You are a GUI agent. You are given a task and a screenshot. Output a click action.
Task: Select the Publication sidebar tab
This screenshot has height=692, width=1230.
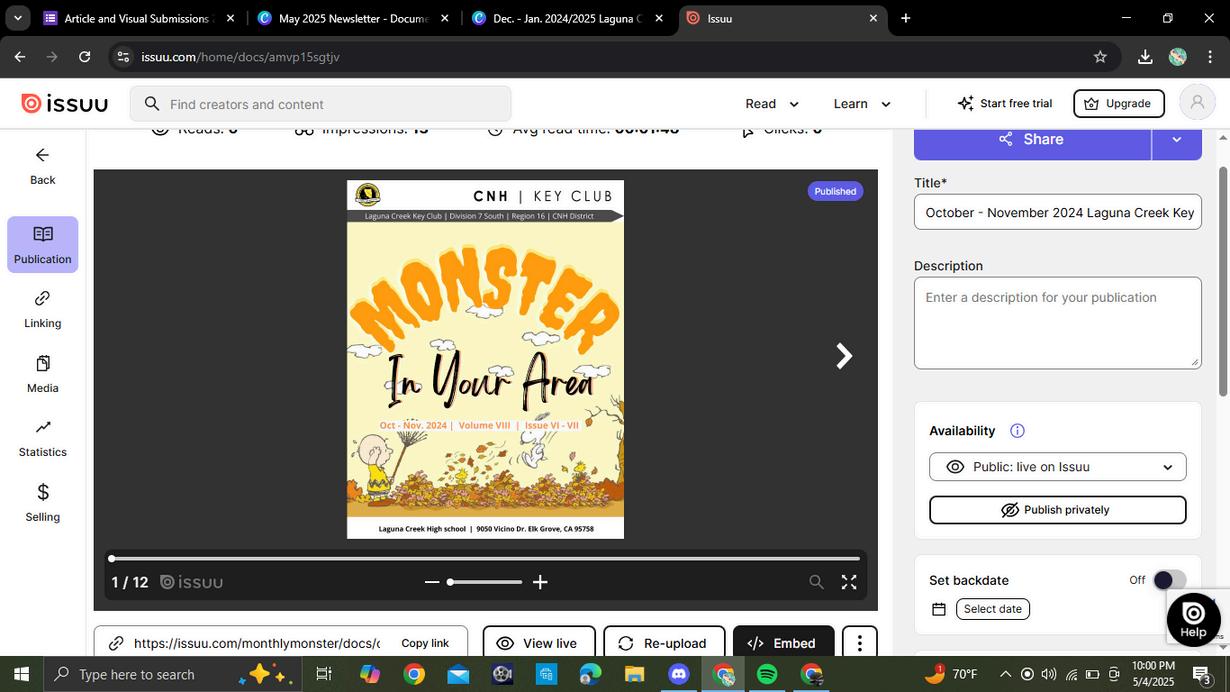42,245
